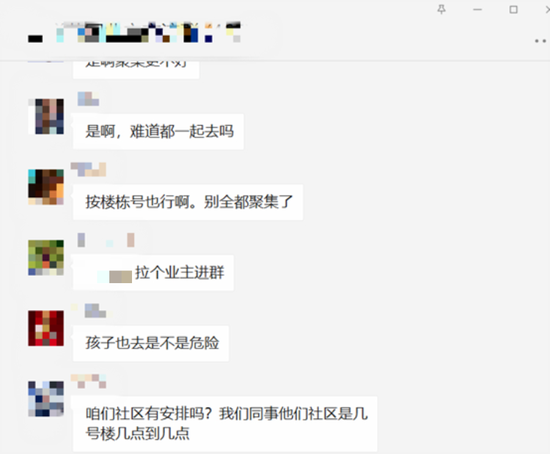Select the message 咱们社区有安排吗

pyautogui.click(x=225, y=424)
